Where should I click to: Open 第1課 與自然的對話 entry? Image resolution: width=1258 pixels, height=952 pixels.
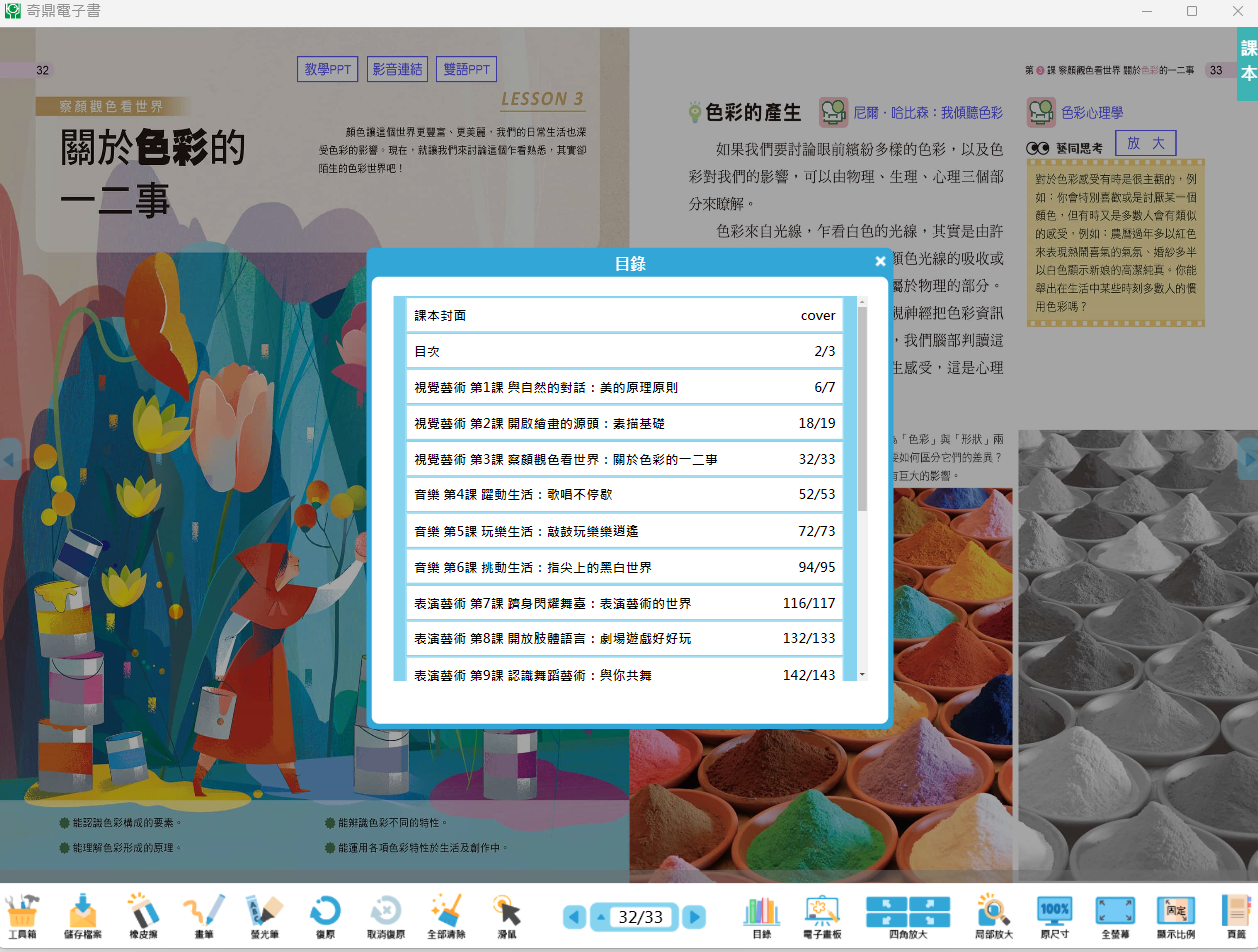click(625, 387)
